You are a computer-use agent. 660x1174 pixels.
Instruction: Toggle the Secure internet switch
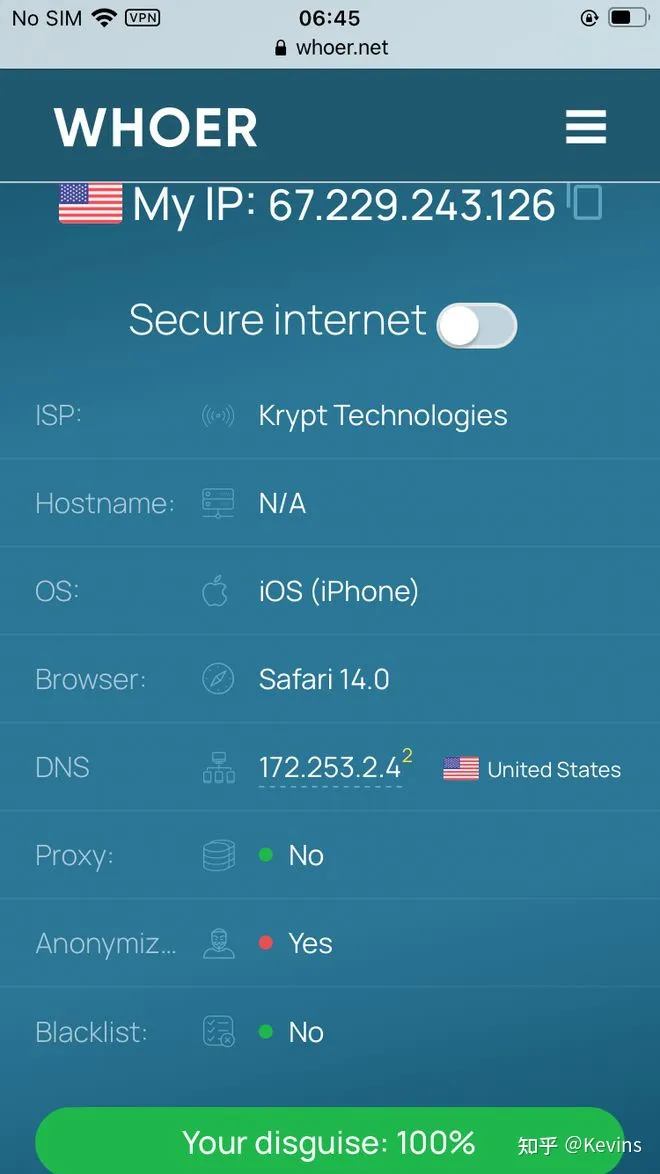click(477, 326)
